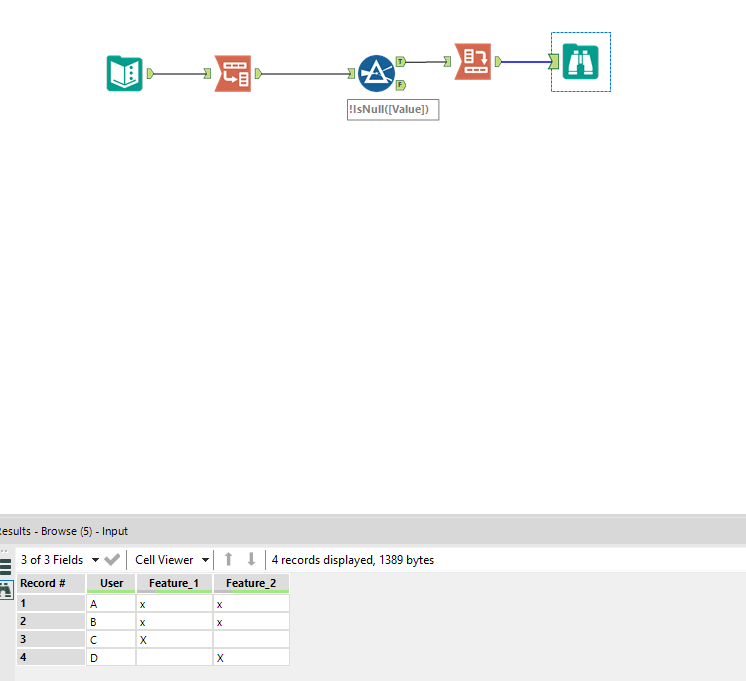
Task: Click User cell containing B
Action: (x=111, y=622)
